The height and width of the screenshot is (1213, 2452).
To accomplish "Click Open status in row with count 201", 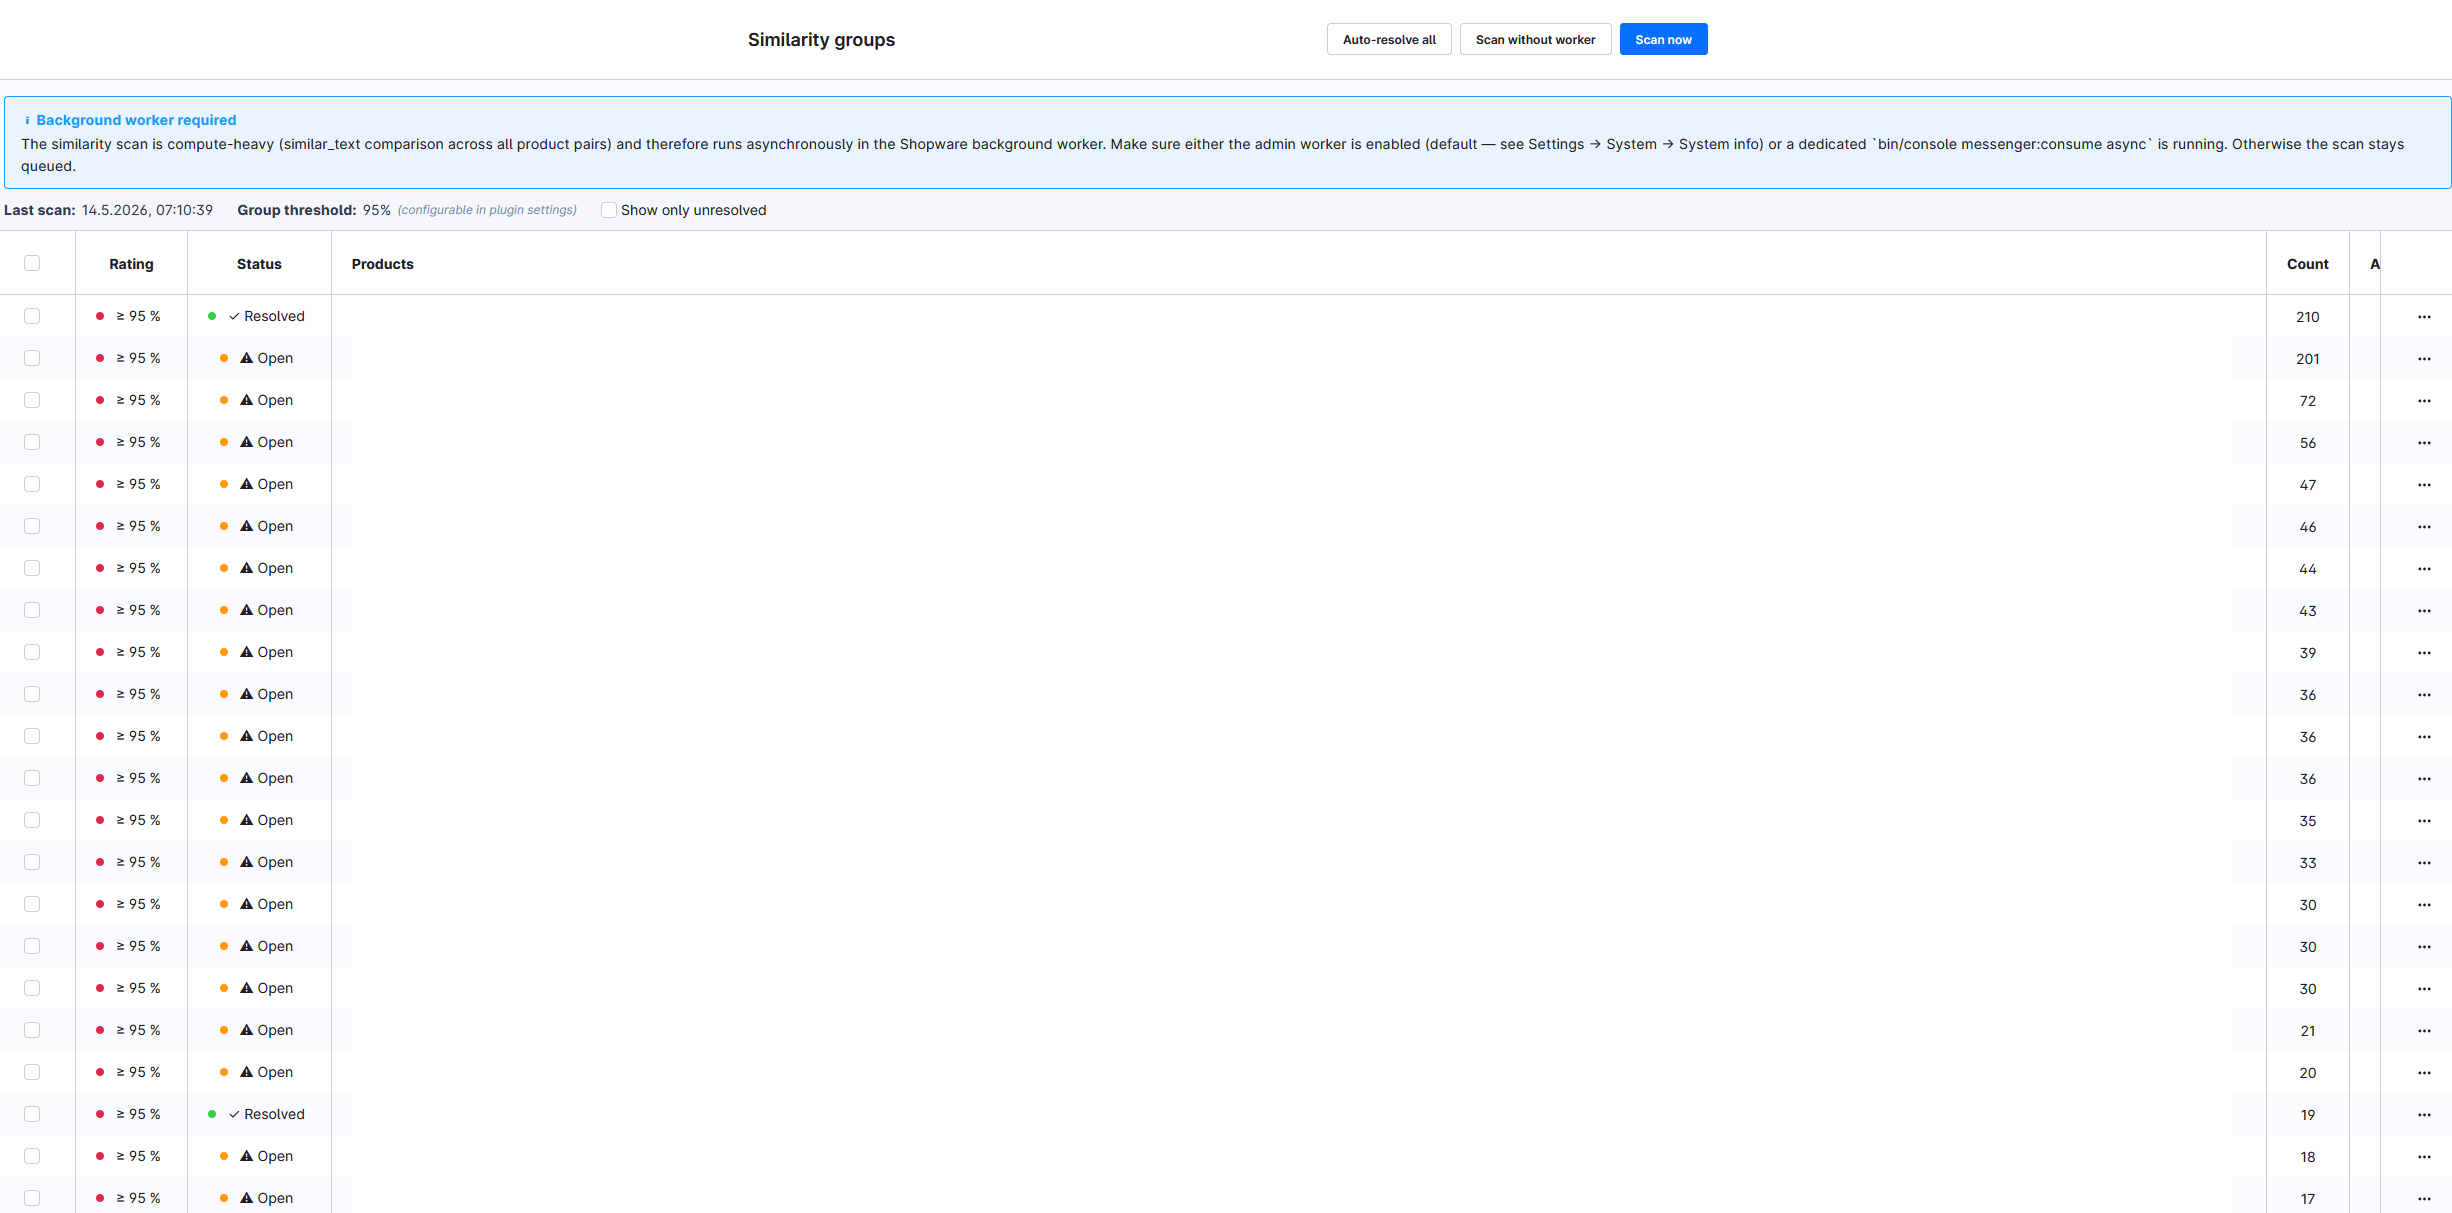I will [x=266, y=358].
